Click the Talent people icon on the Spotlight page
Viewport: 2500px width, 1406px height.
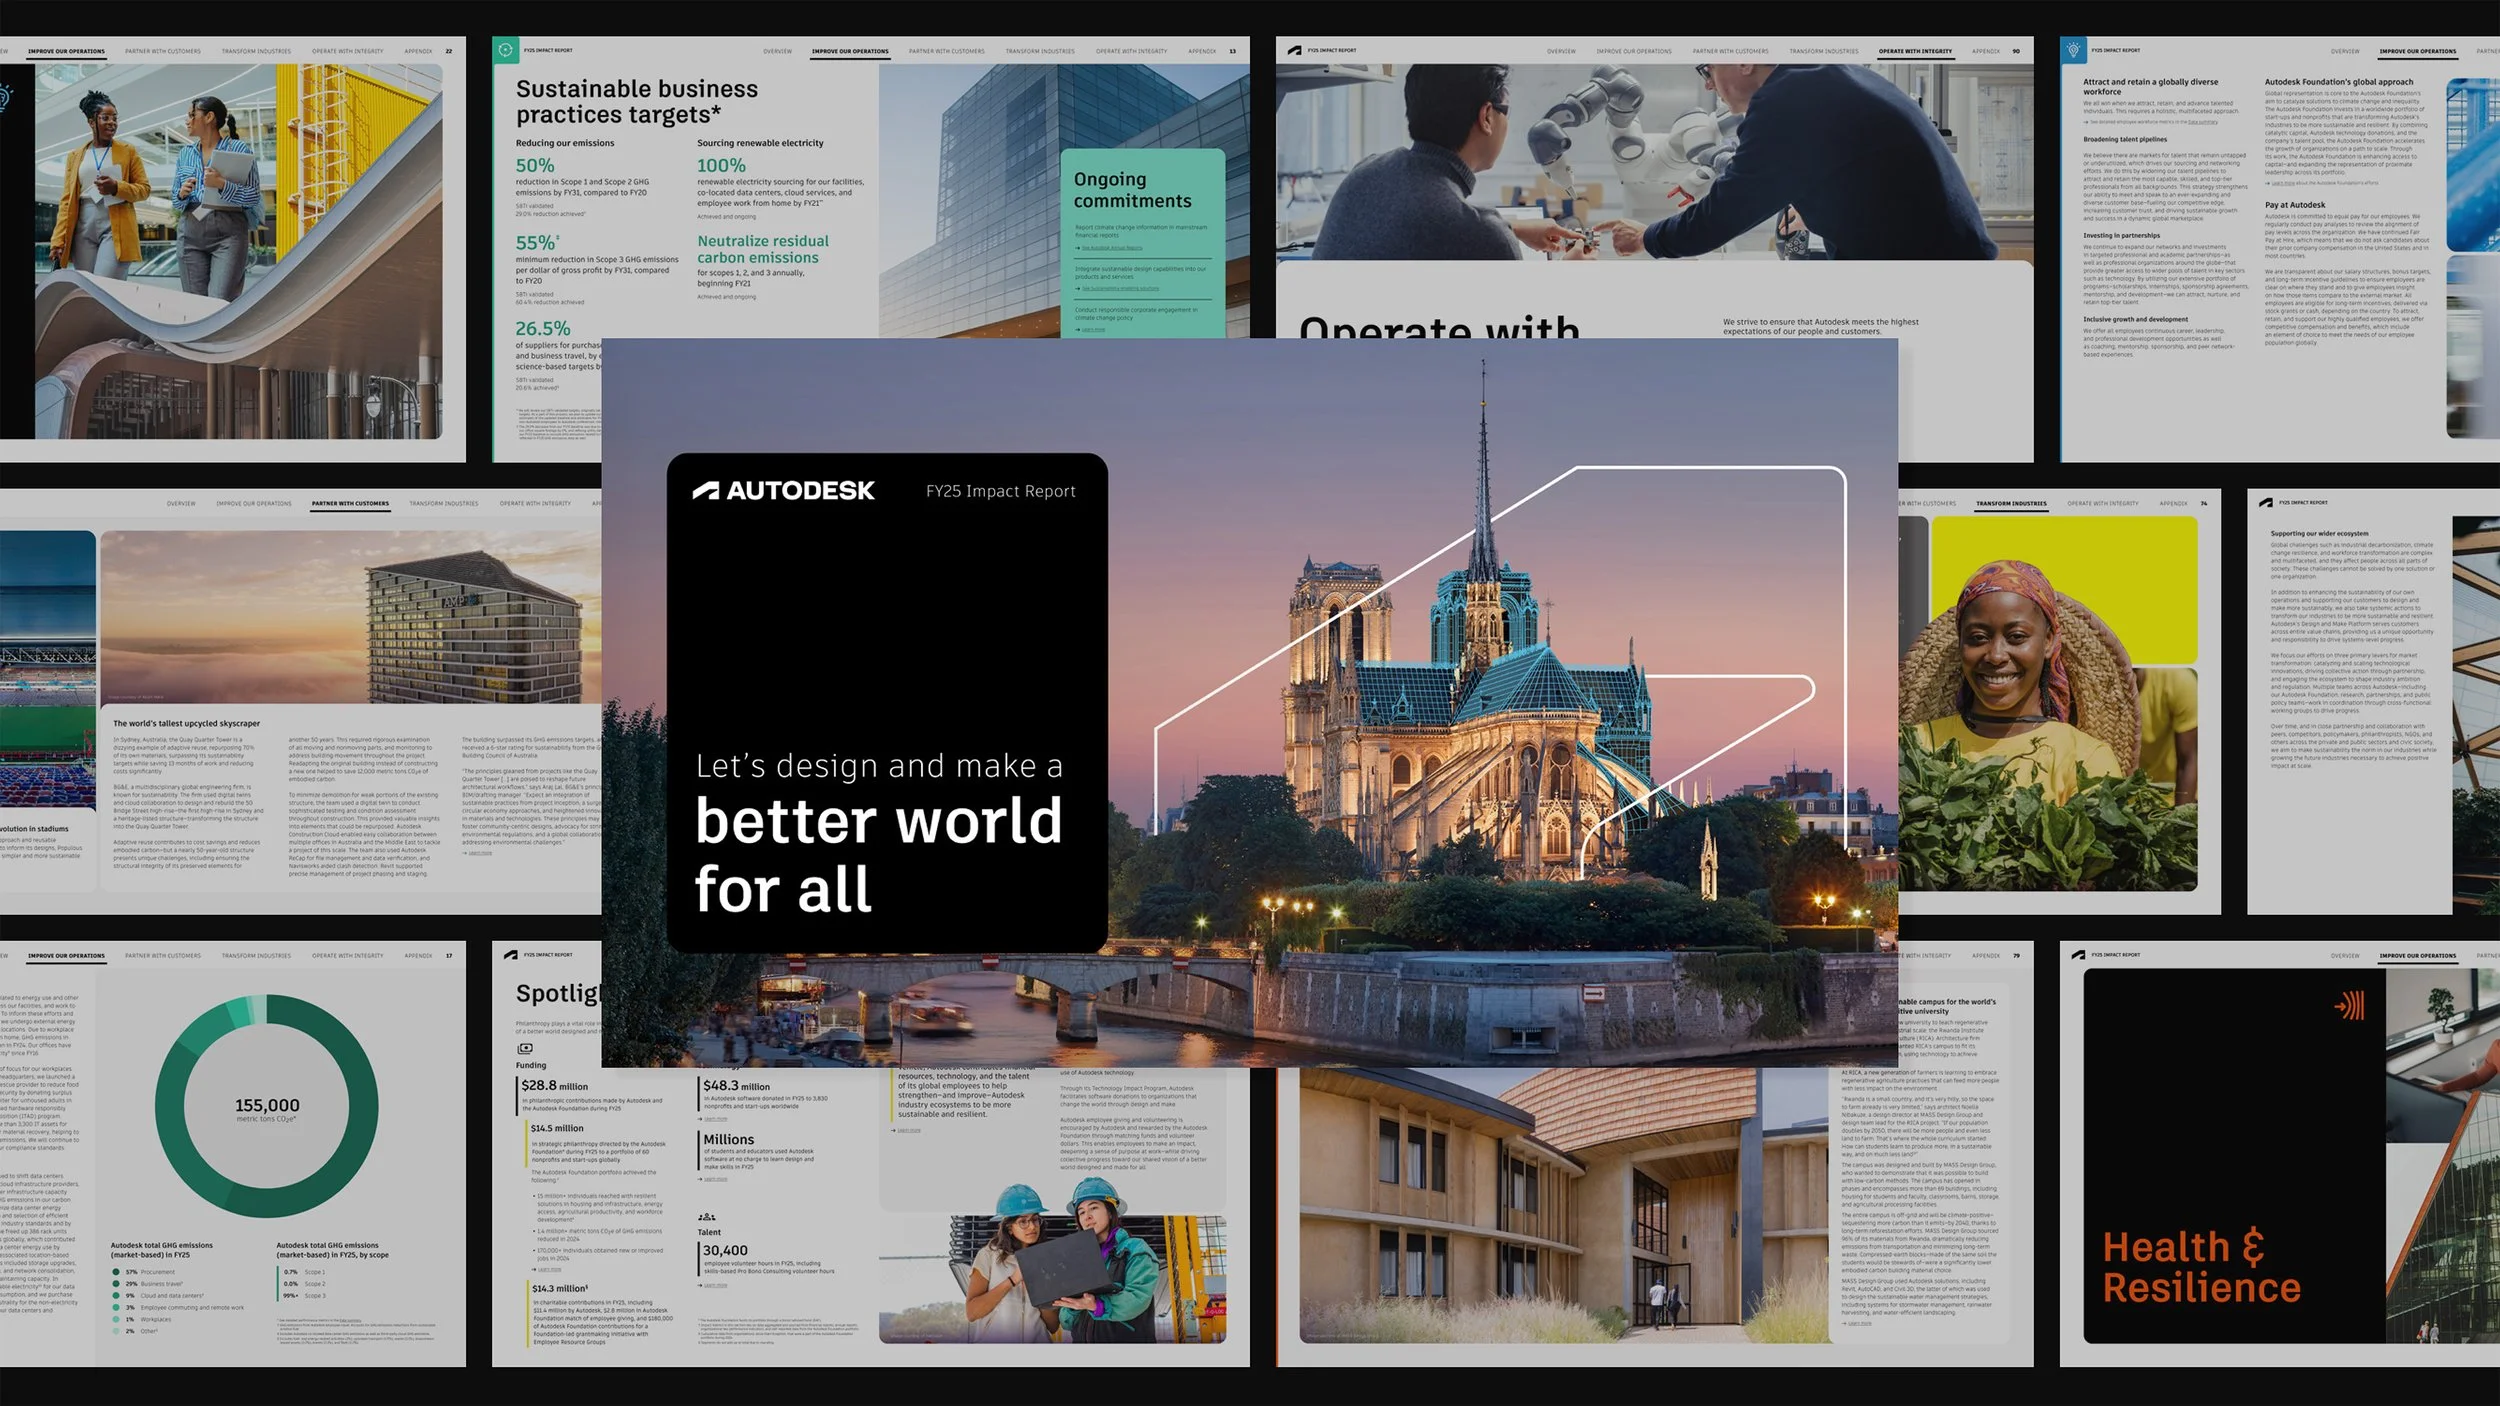(707, 1216)
